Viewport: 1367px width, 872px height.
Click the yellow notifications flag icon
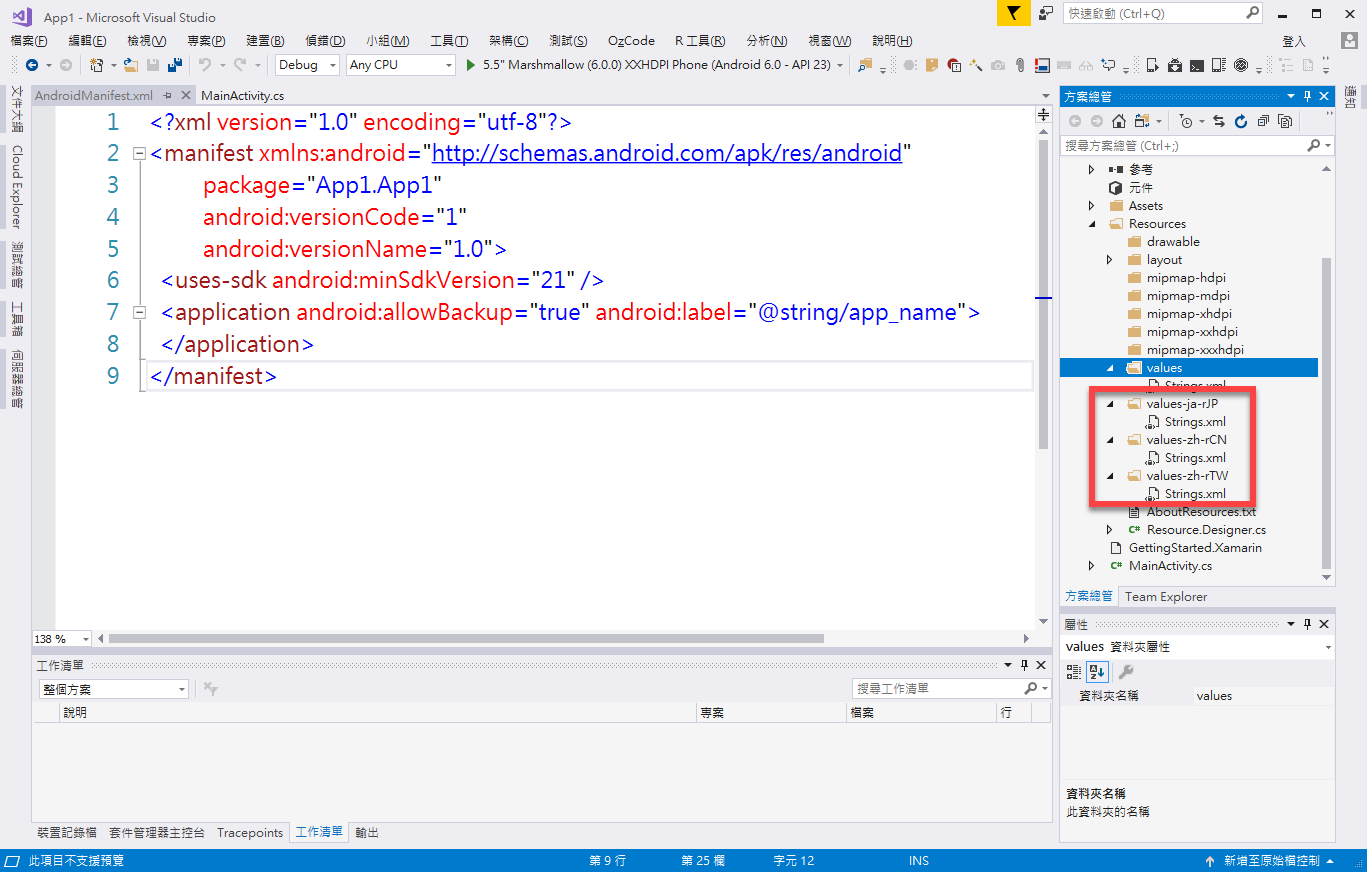pos(1014,13)
